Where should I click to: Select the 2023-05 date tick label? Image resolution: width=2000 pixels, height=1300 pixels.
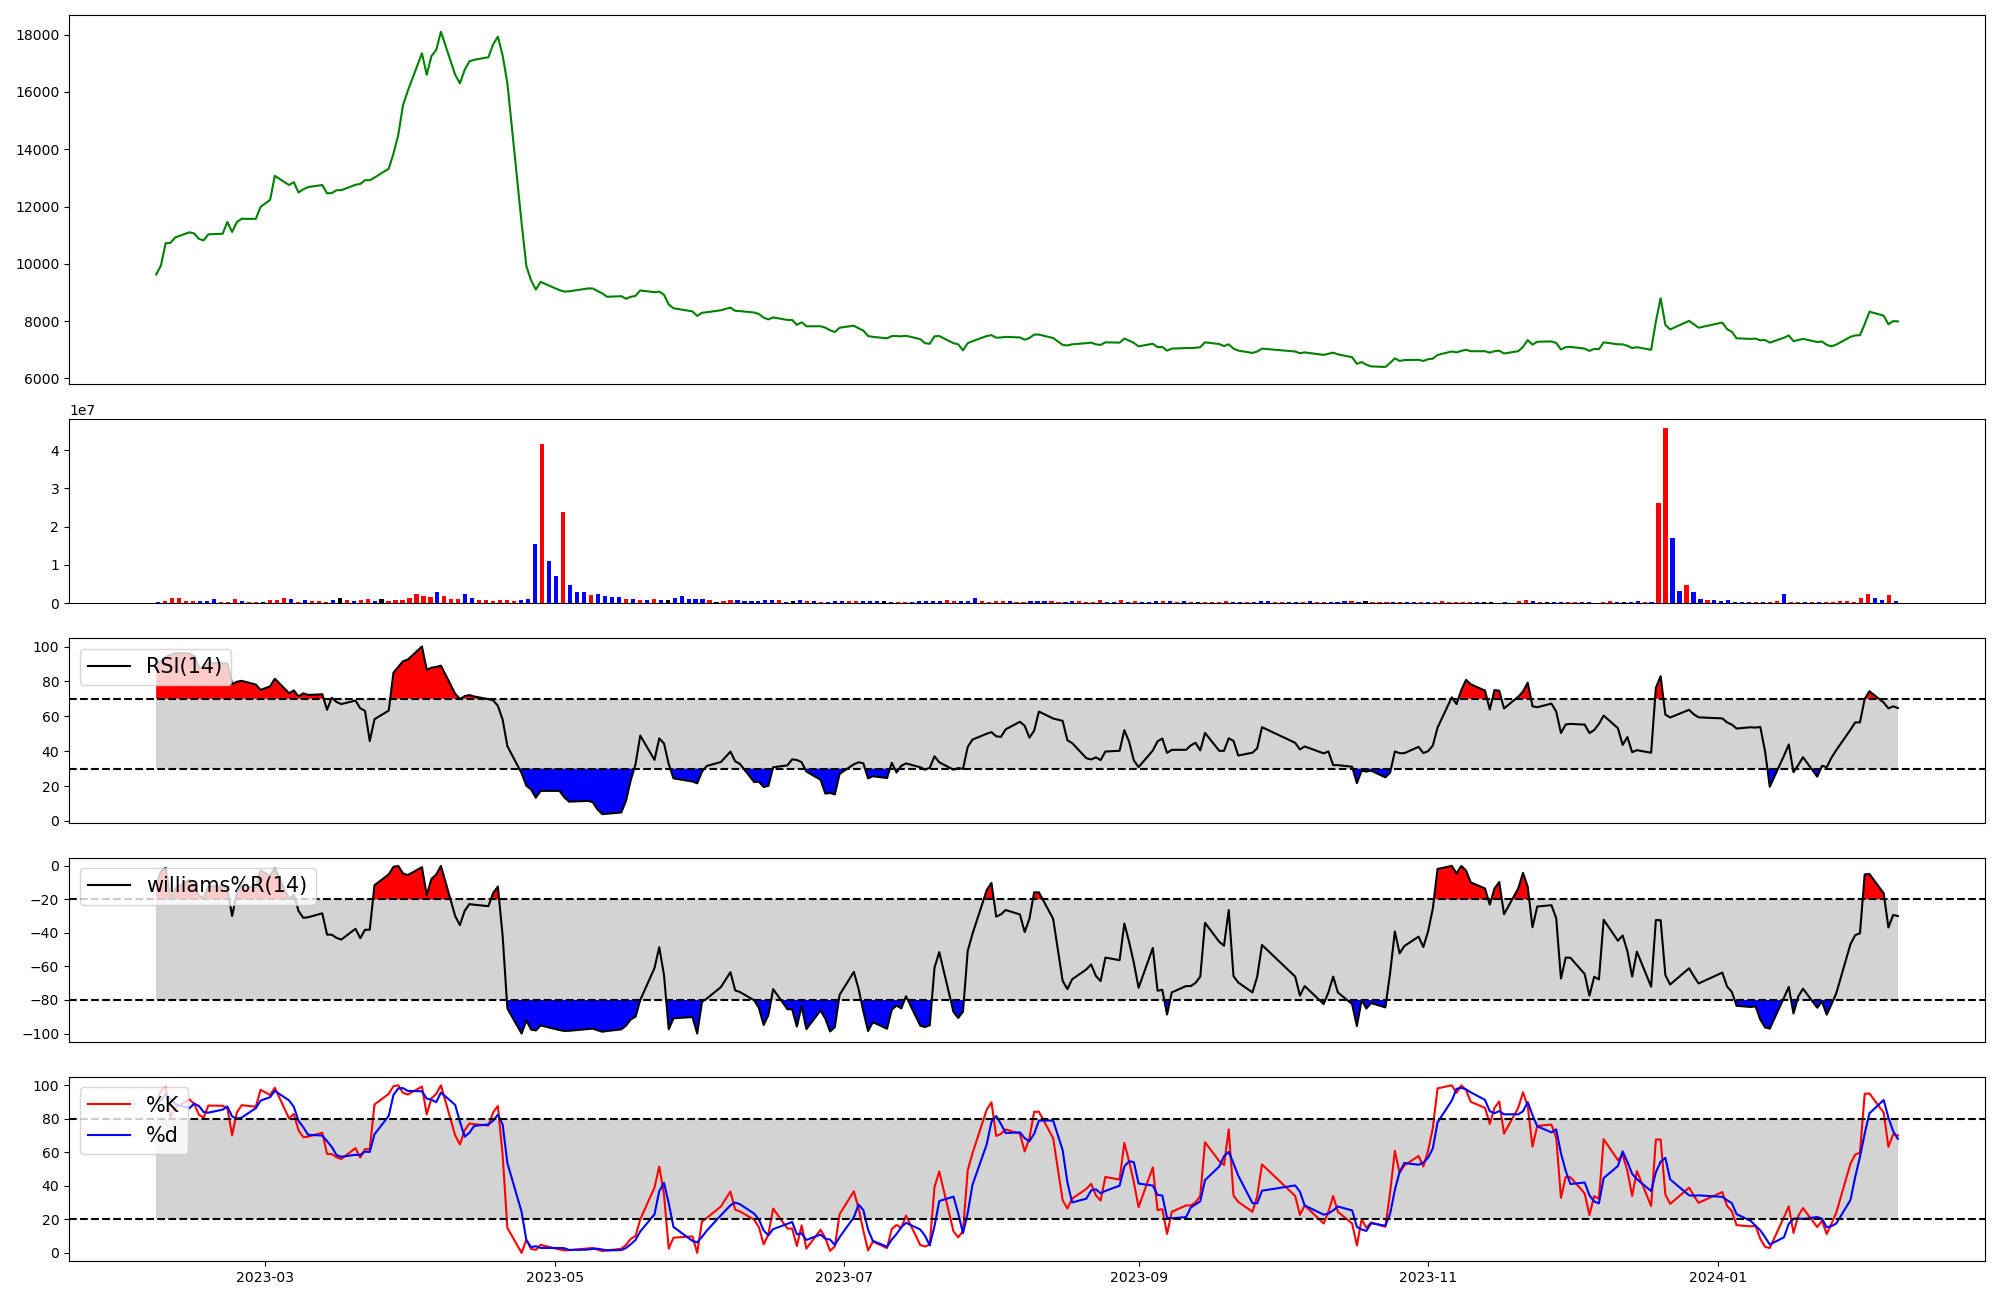[x=554, y=1277]
